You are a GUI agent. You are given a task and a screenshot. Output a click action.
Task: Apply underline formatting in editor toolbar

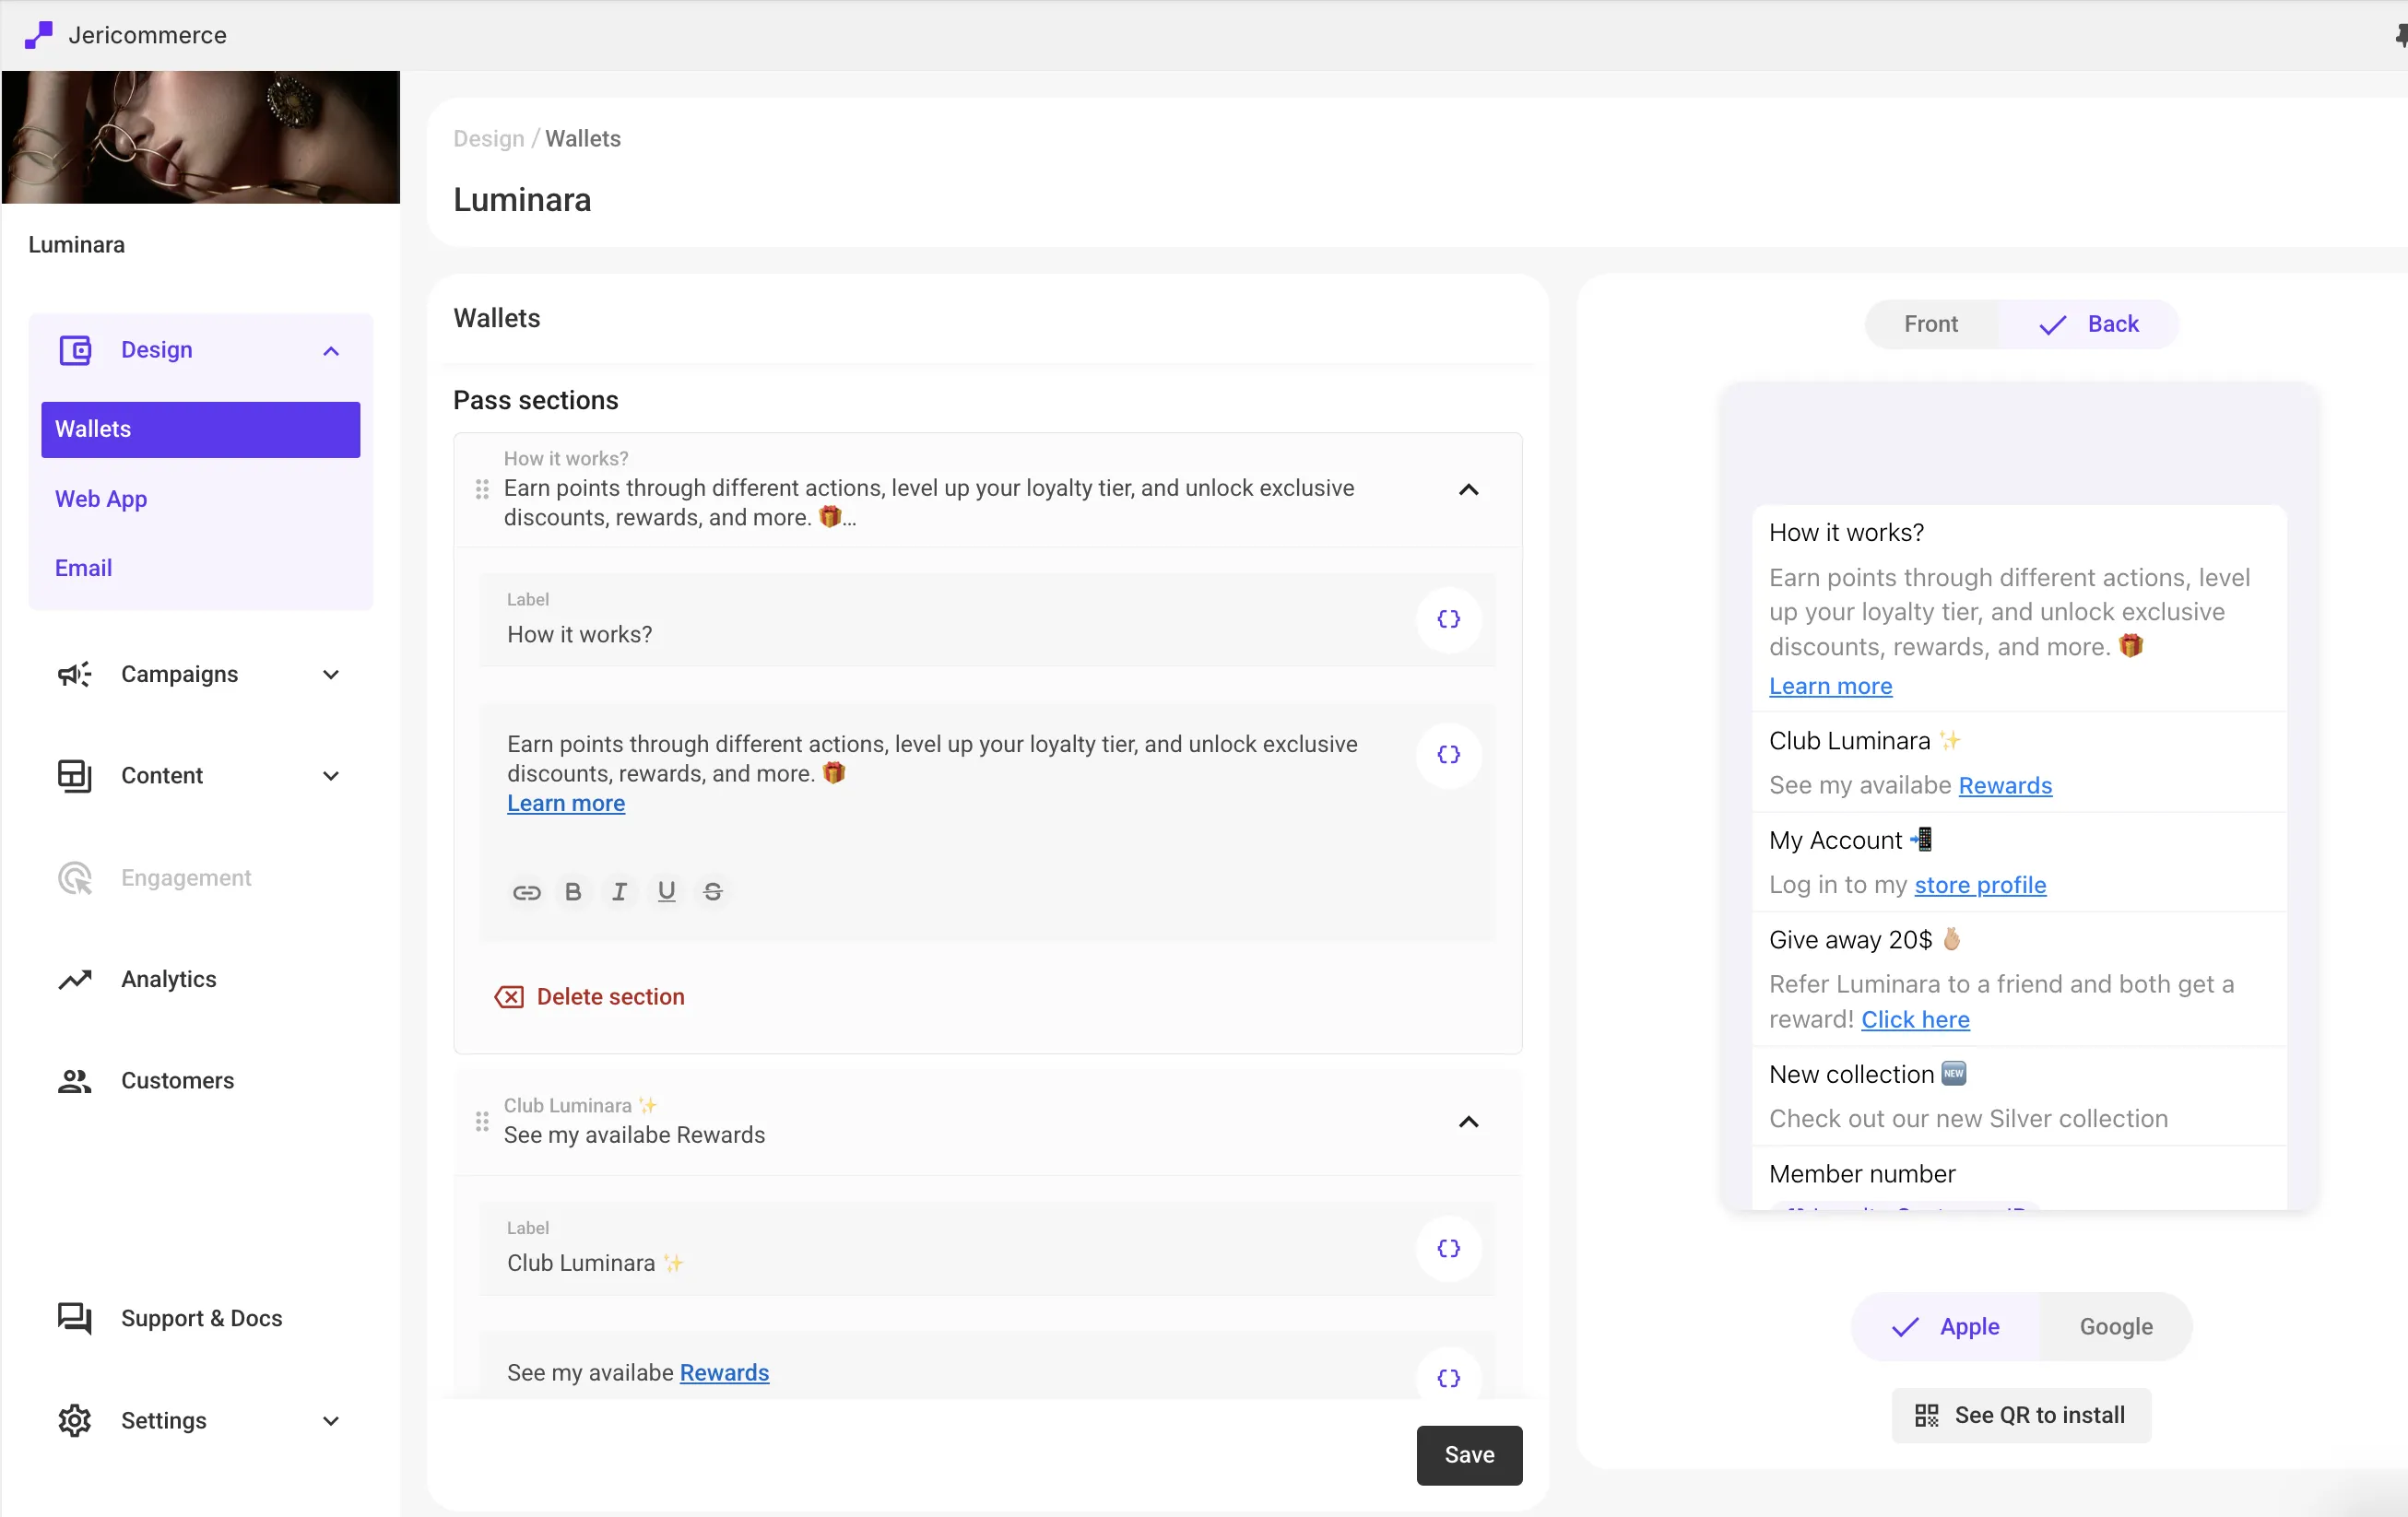(666, 892)
